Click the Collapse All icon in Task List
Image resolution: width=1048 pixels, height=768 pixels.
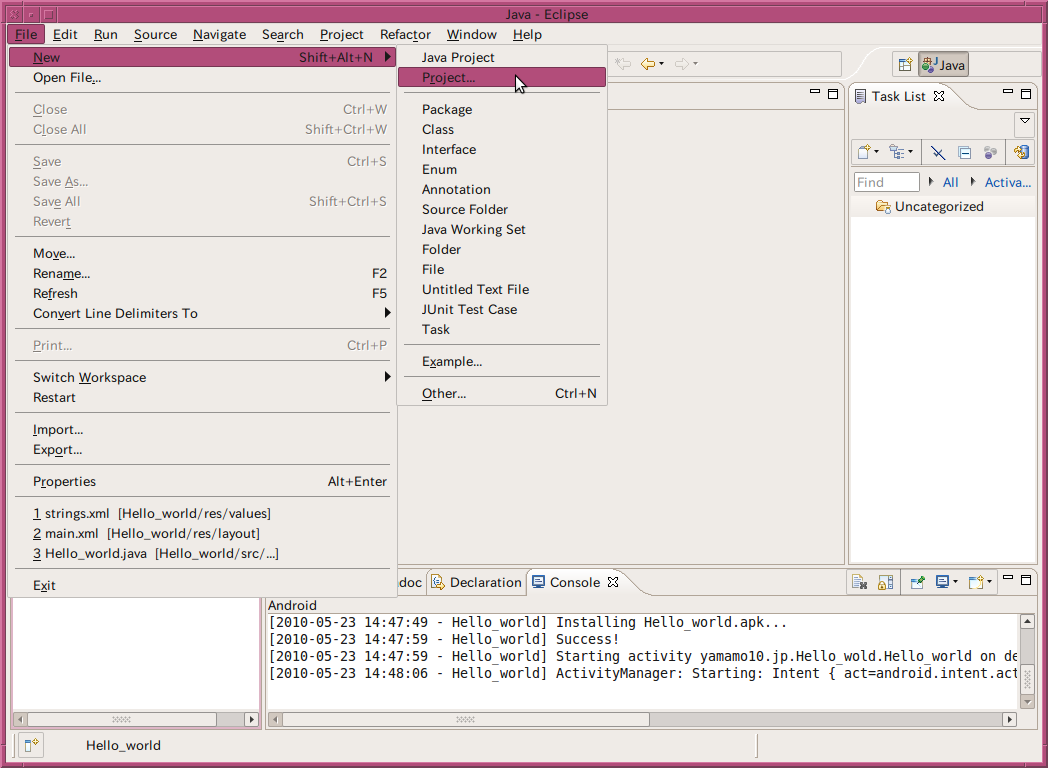coord(964,153)
